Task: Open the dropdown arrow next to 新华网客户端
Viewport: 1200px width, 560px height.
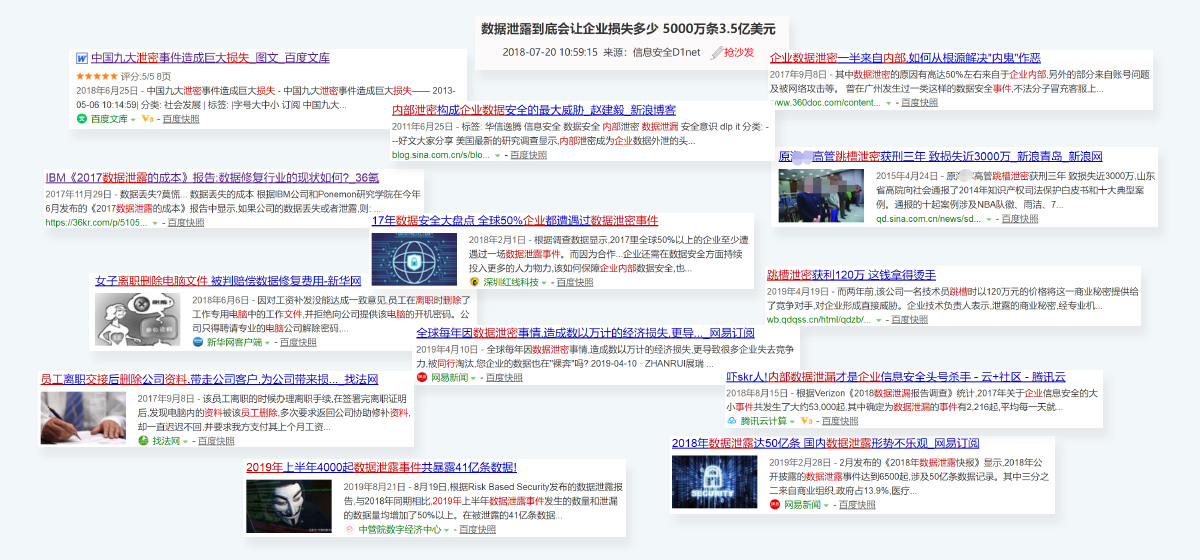Action: coord(269,342)
